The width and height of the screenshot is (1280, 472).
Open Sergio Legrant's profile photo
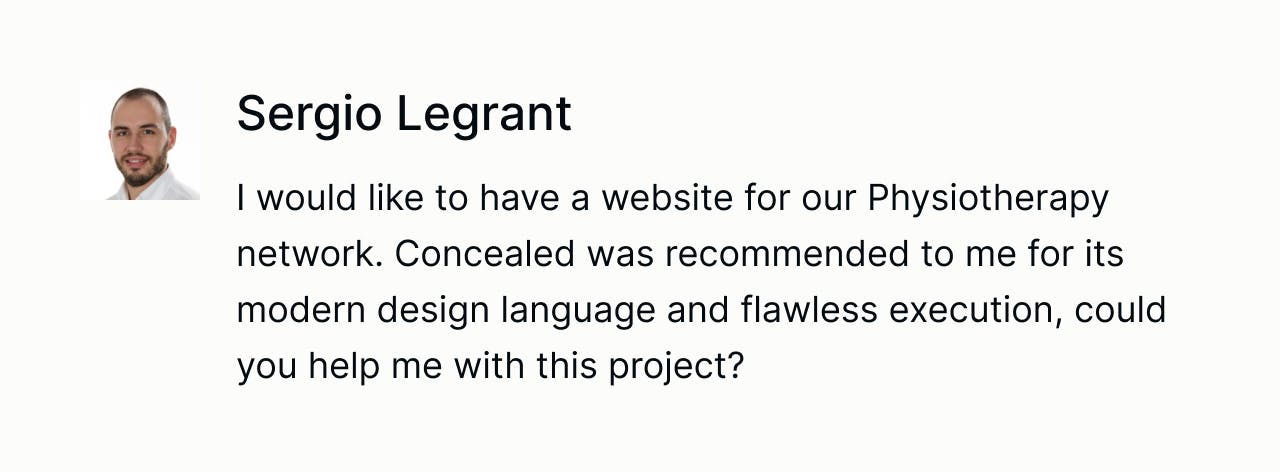(x=140, y=141)
